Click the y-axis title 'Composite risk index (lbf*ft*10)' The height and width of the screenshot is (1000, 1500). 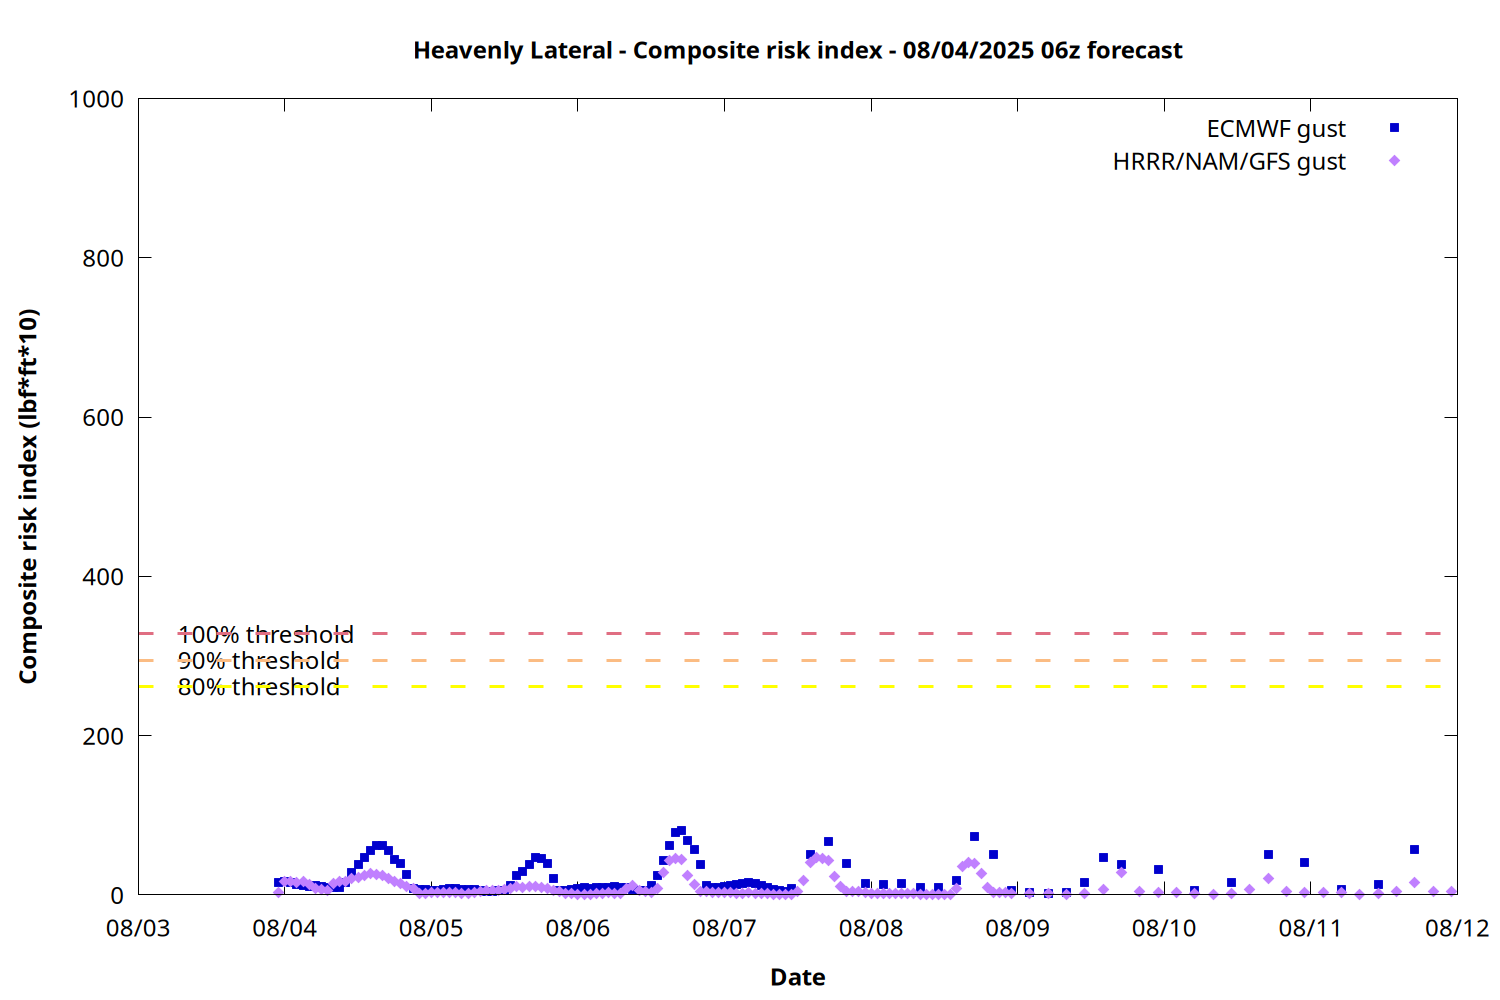28,496
